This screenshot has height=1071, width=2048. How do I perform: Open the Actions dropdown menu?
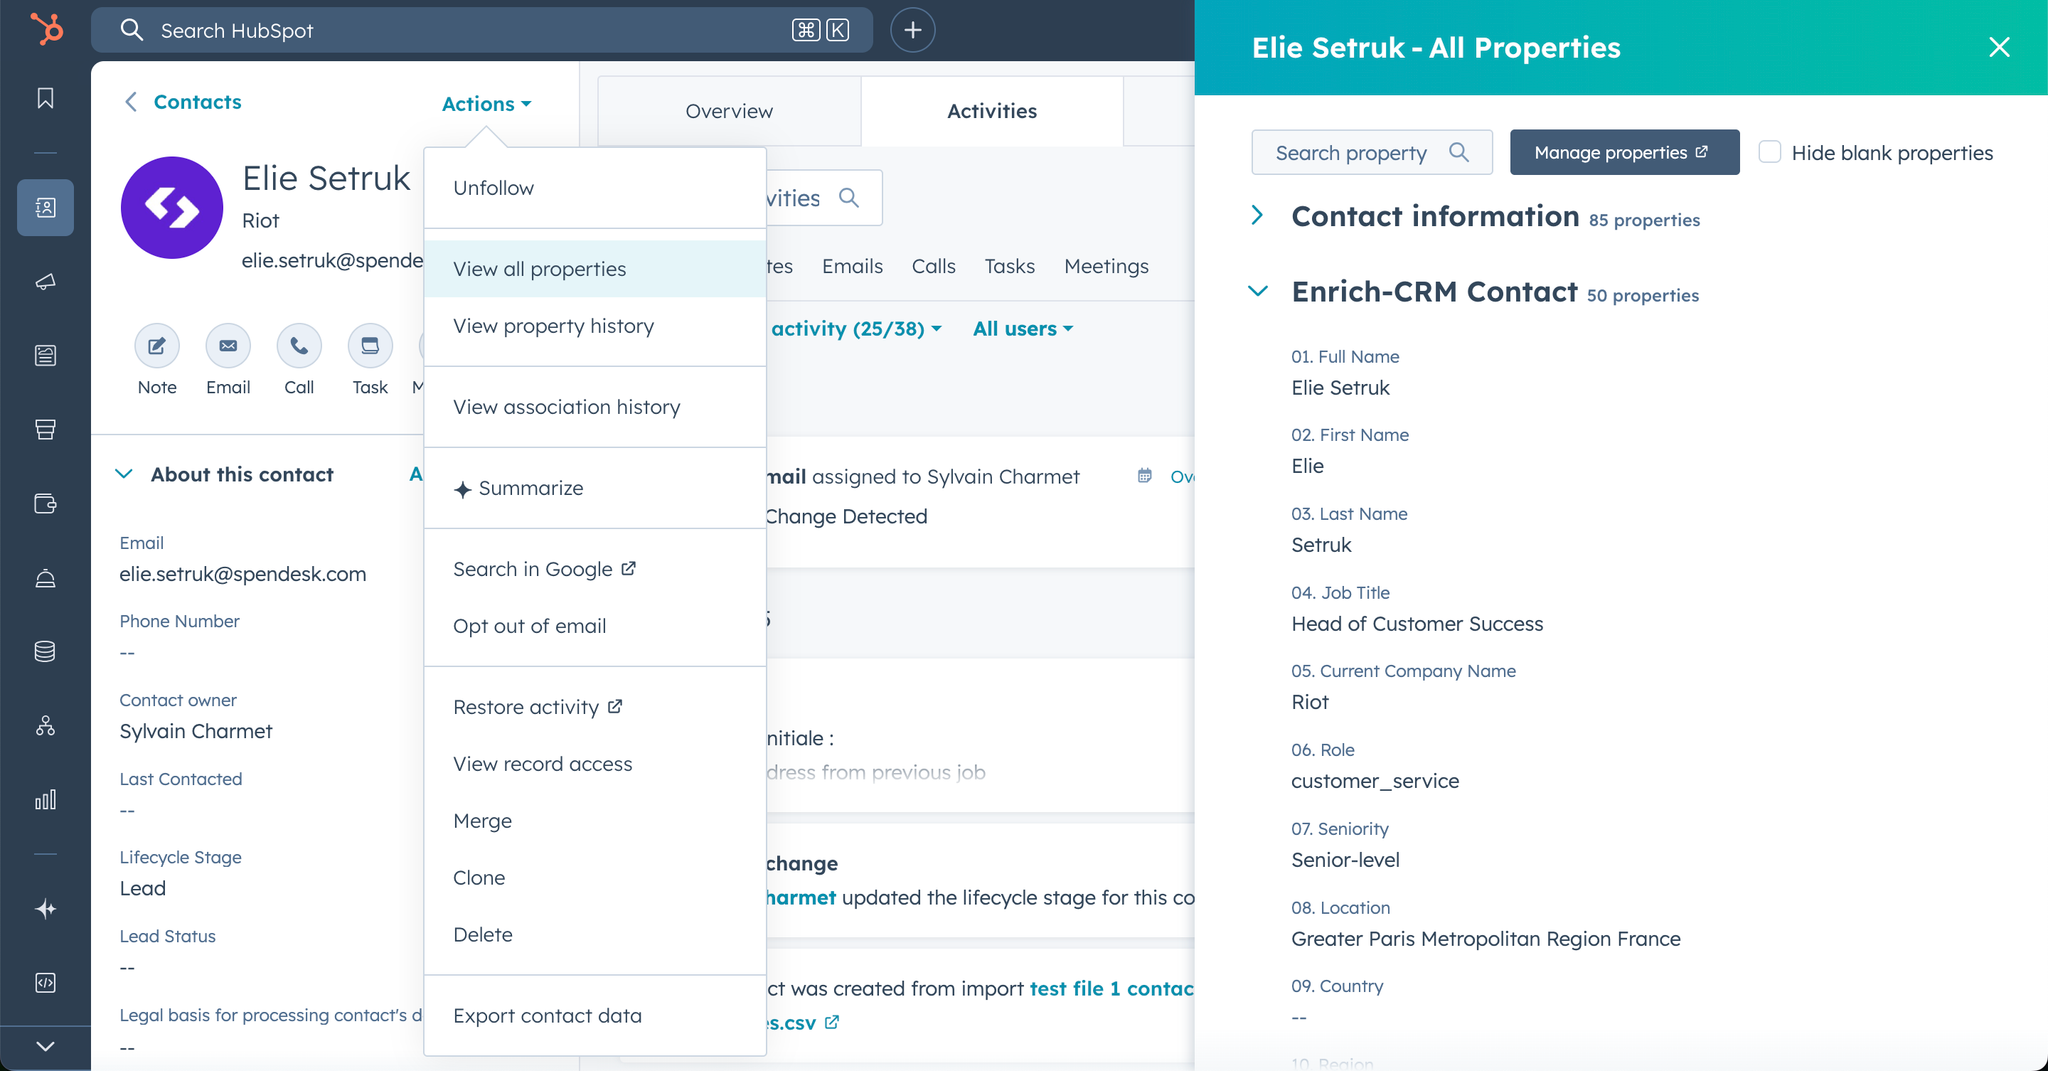point(486,103)
